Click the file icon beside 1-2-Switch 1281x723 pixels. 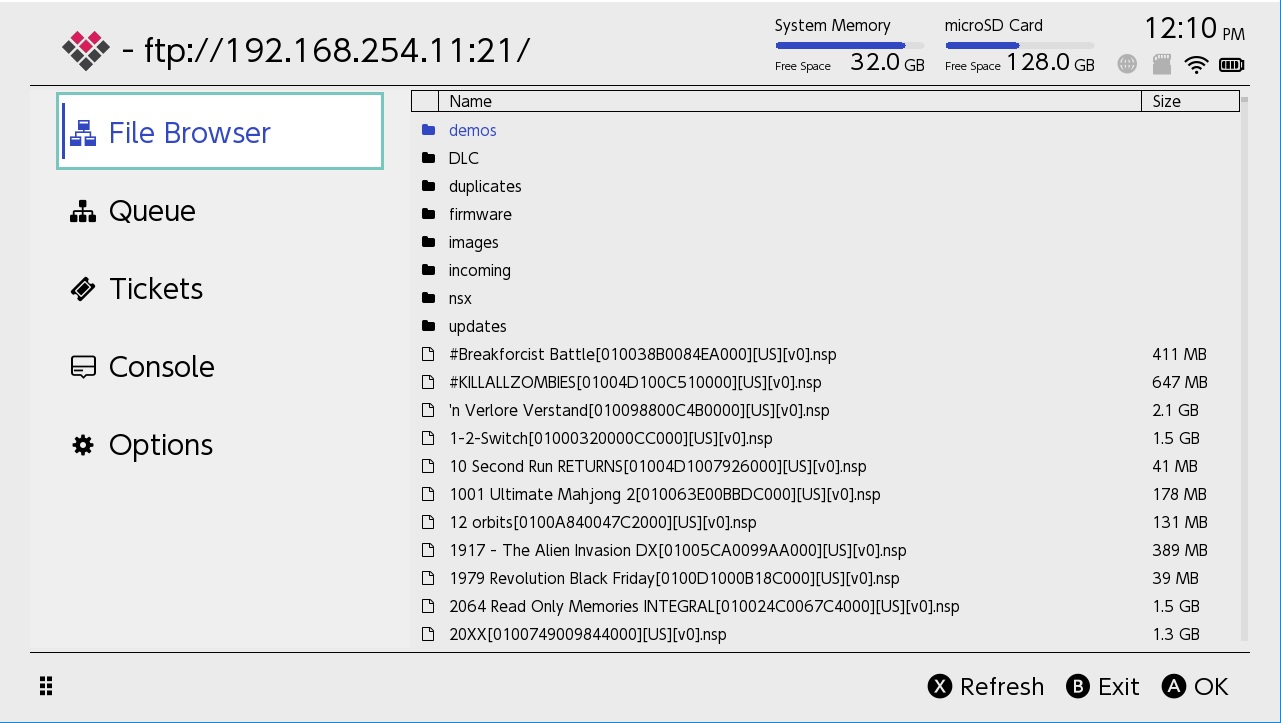click(x=429, y=438)
